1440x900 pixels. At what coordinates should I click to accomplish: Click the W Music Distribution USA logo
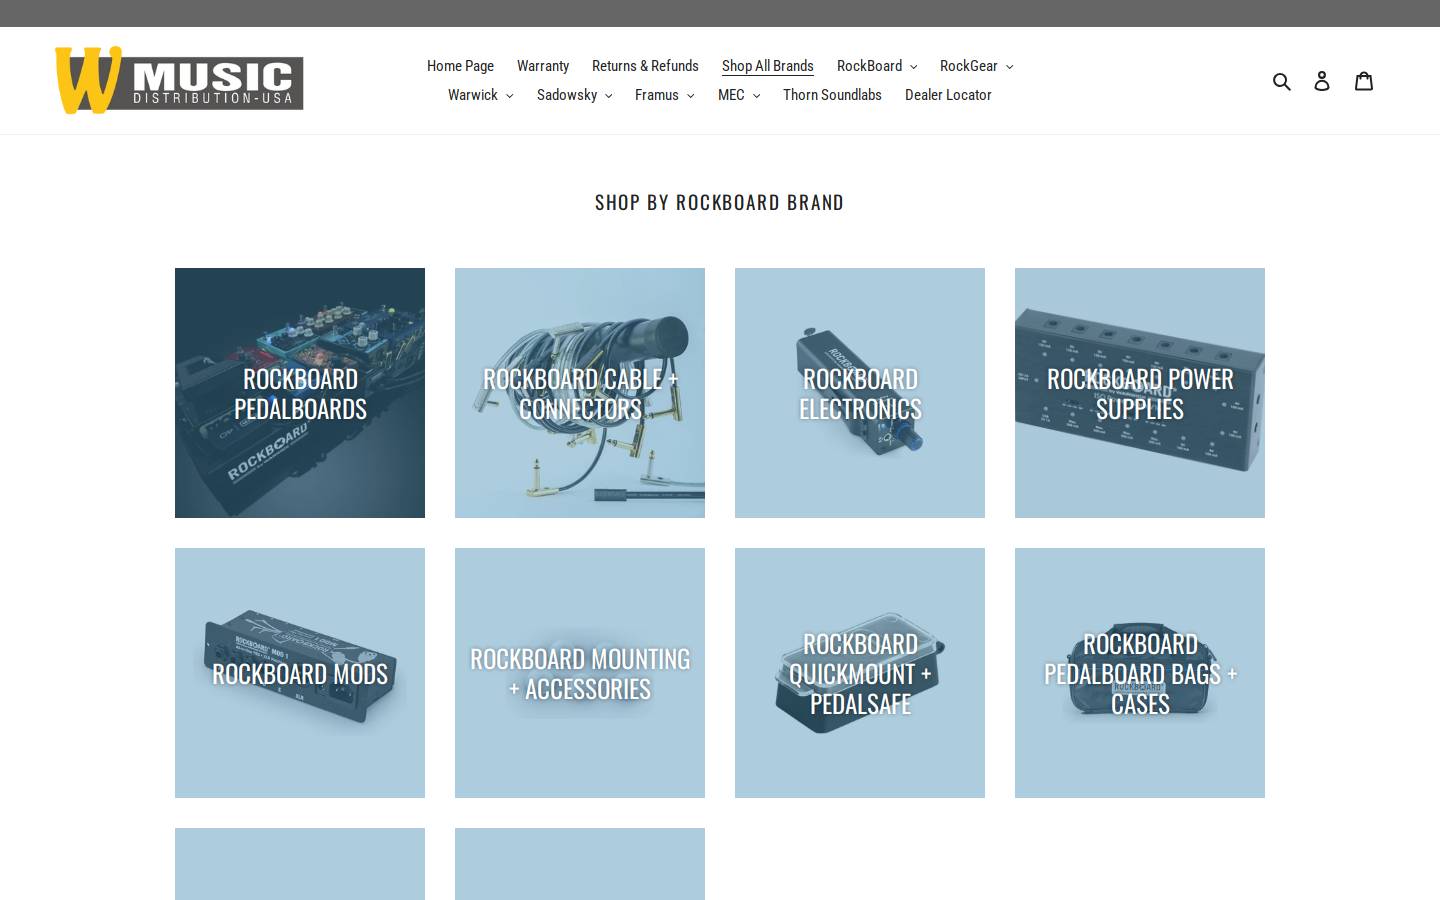pos(179,80)
